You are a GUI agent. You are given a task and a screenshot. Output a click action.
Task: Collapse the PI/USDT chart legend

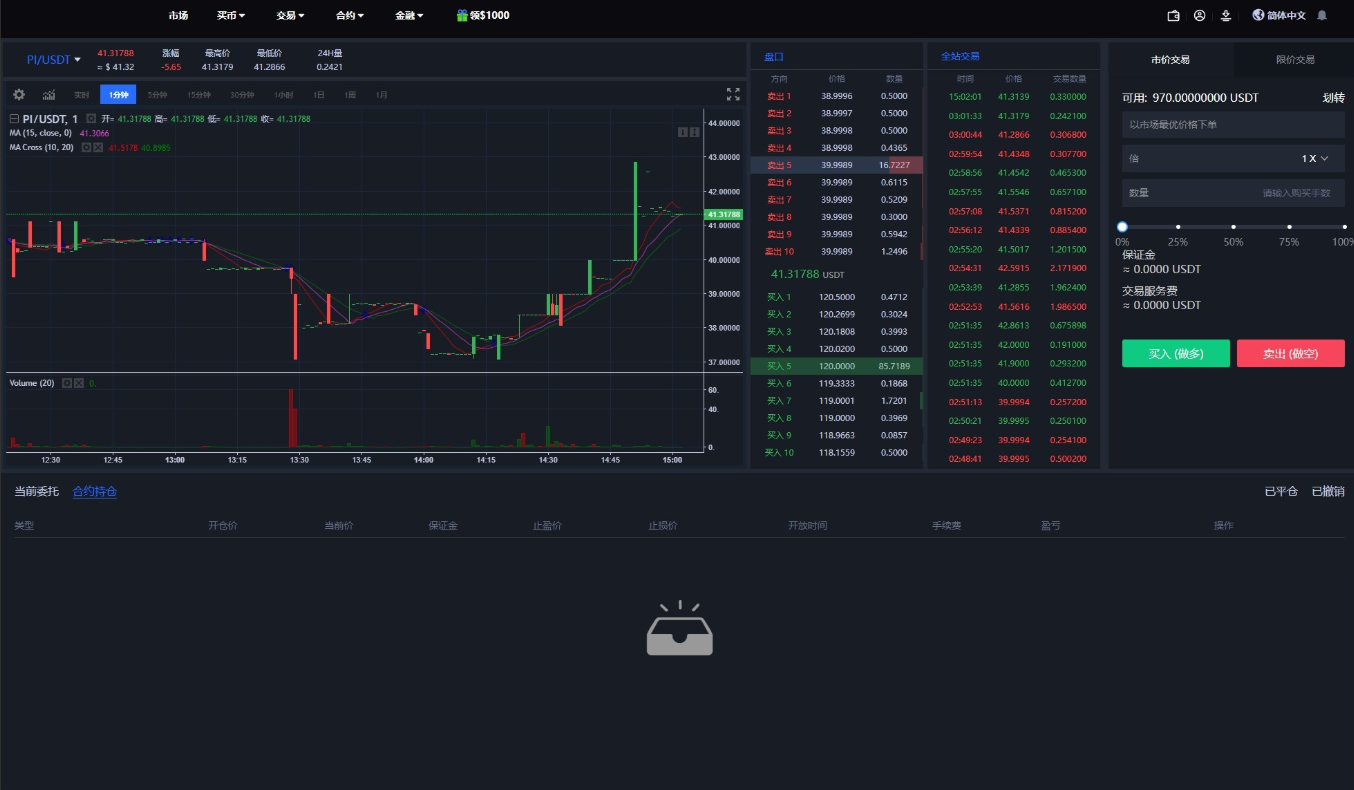14,119
